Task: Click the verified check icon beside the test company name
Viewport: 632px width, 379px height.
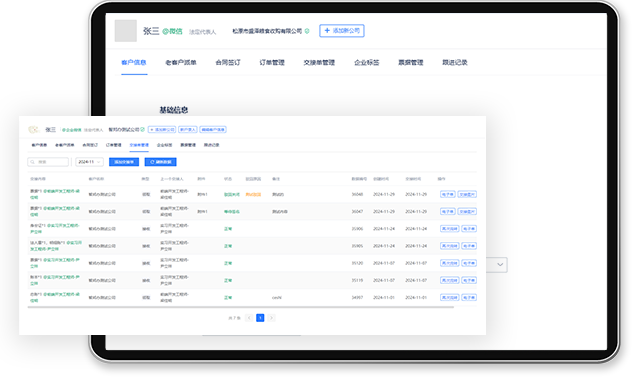Action: pyautogui.click(x=143, y=129)
